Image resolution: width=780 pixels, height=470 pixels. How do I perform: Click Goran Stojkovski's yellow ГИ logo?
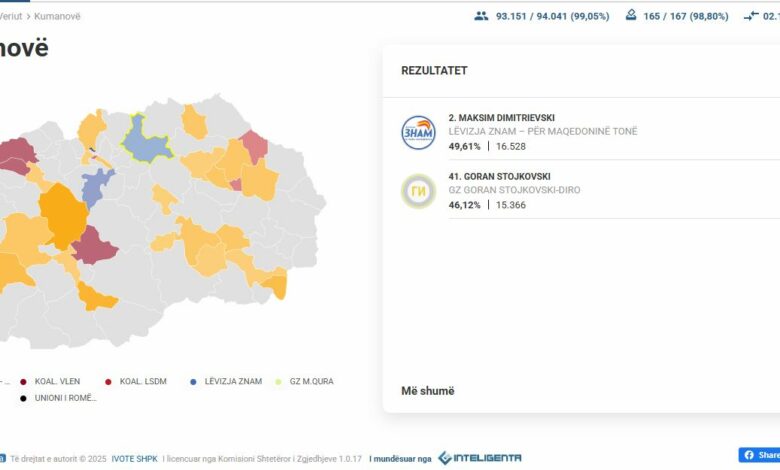click(418, 190)
